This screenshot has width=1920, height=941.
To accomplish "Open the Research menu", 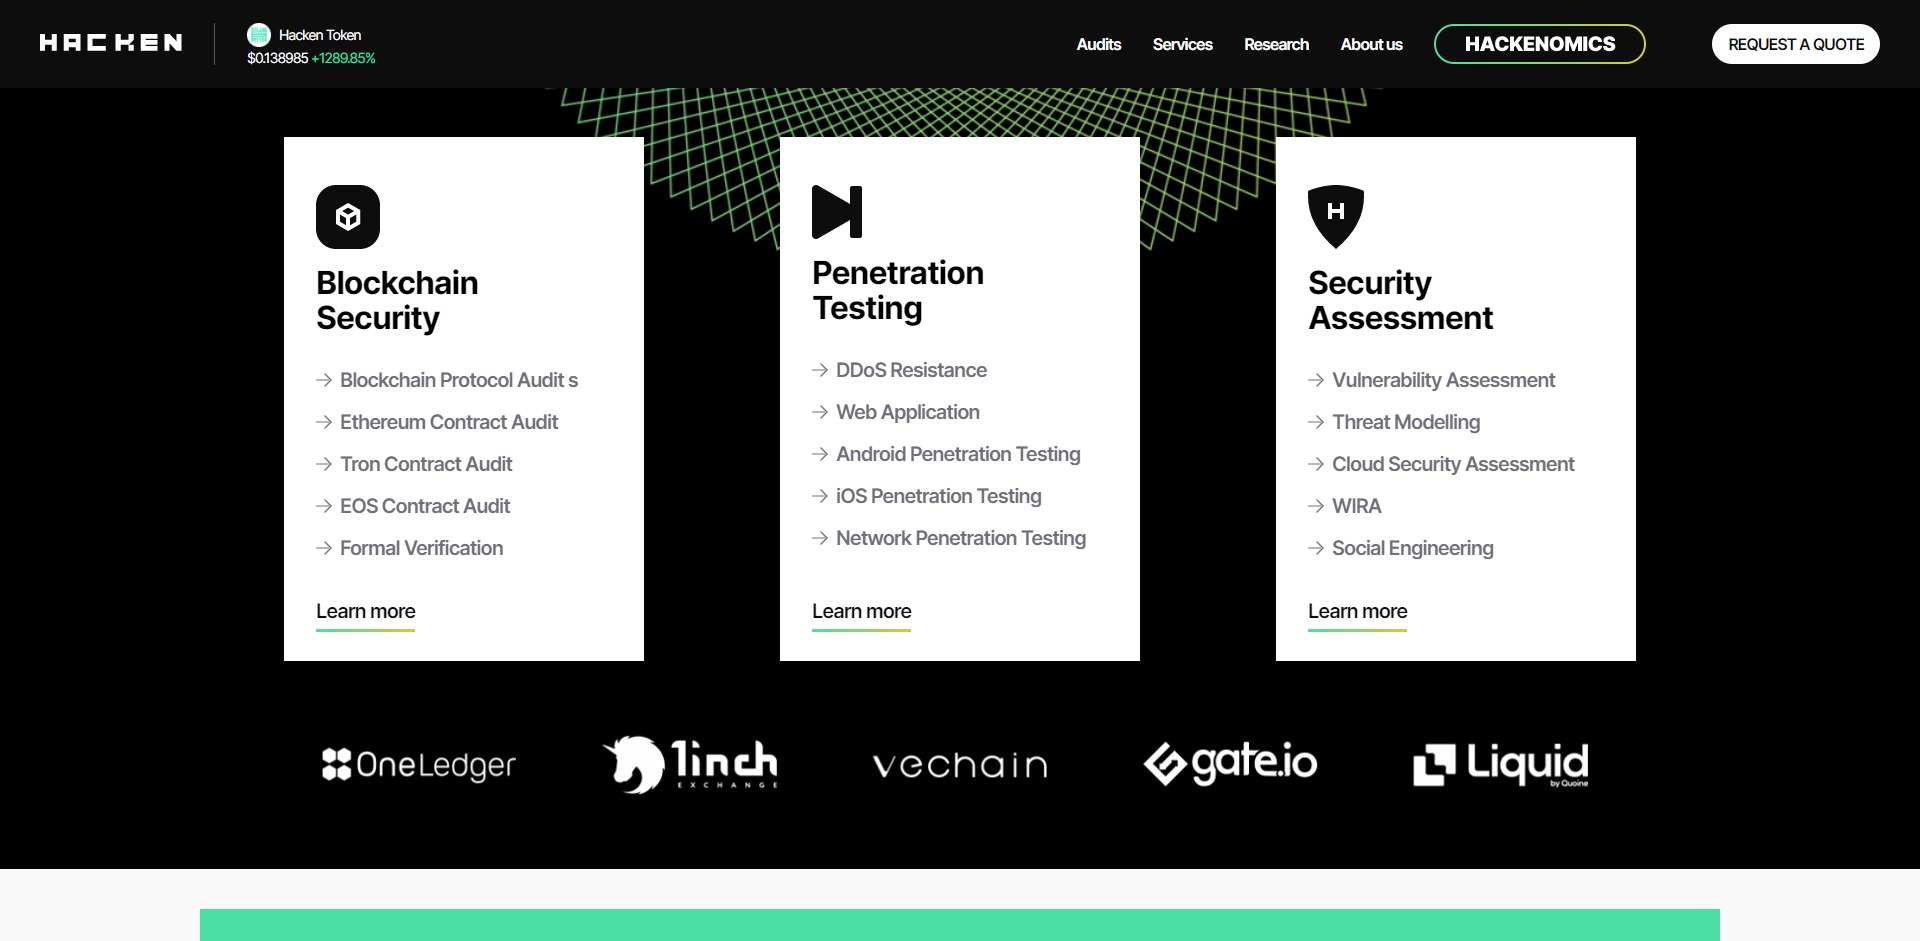I will tap(1276, 44).
